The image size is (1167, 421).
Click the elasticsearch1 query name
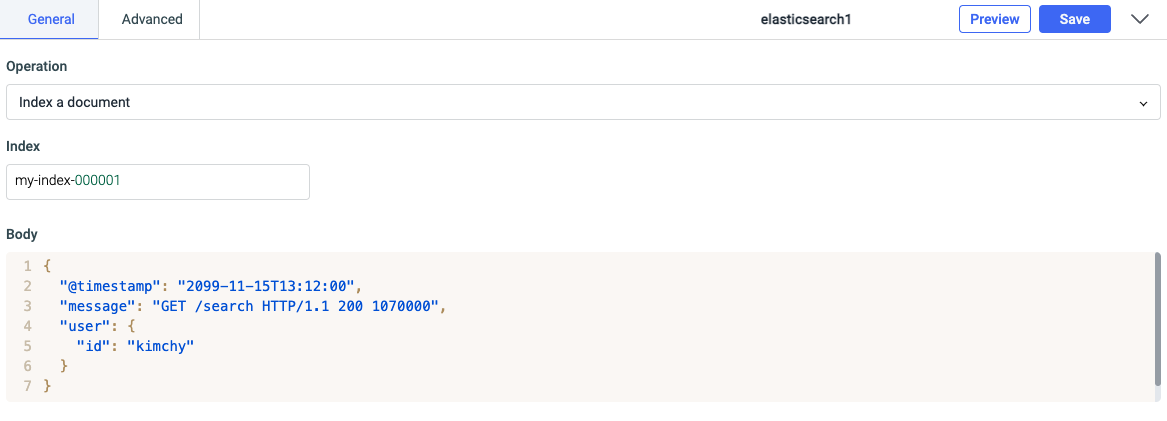pos(806,19)
